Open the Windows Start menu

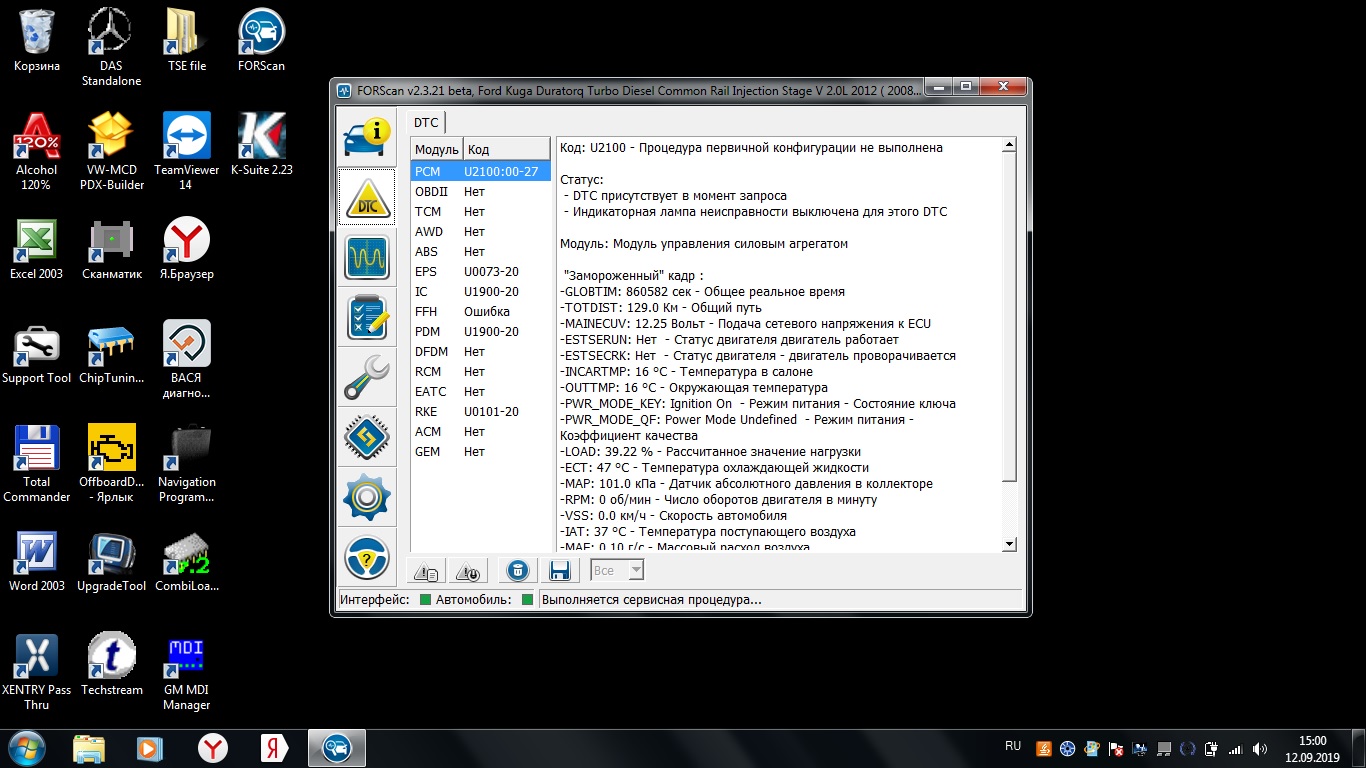[x=27, y=748]
